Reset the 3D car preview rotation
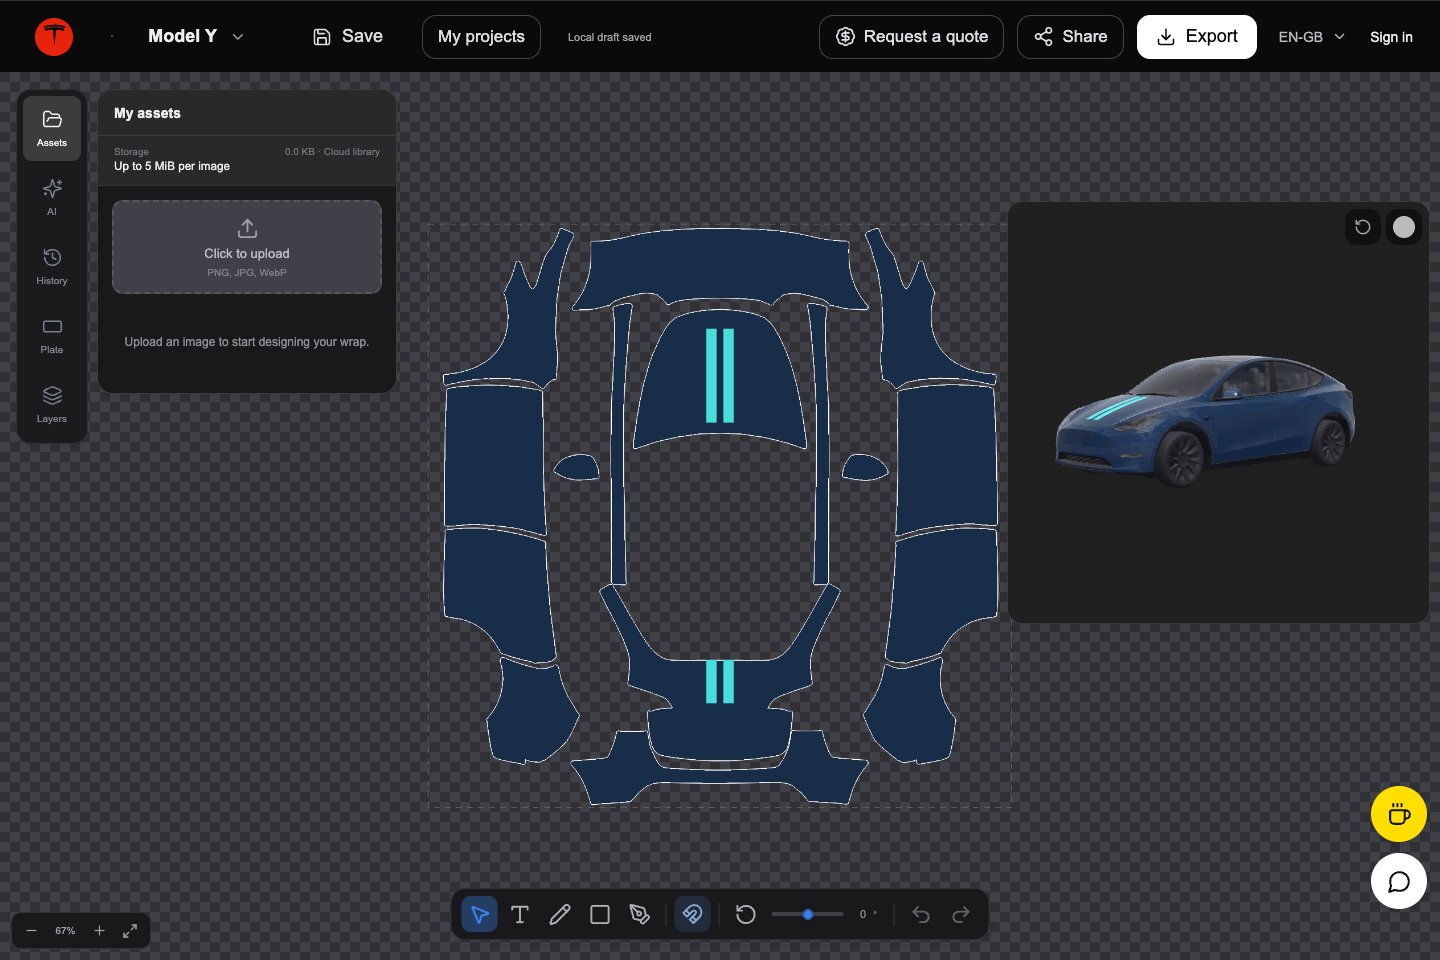The image size is (1440, 960). pos(1363,227)
